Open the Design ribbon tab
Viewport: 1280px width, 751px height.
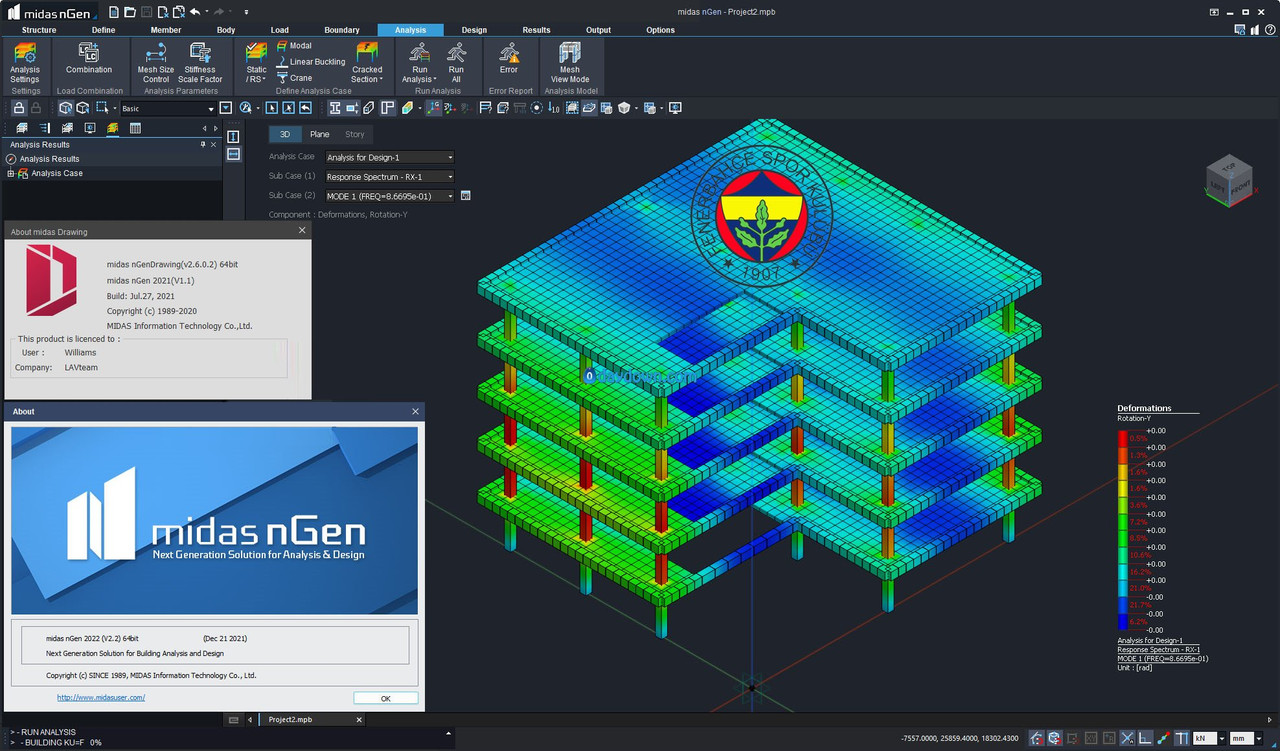474,30
